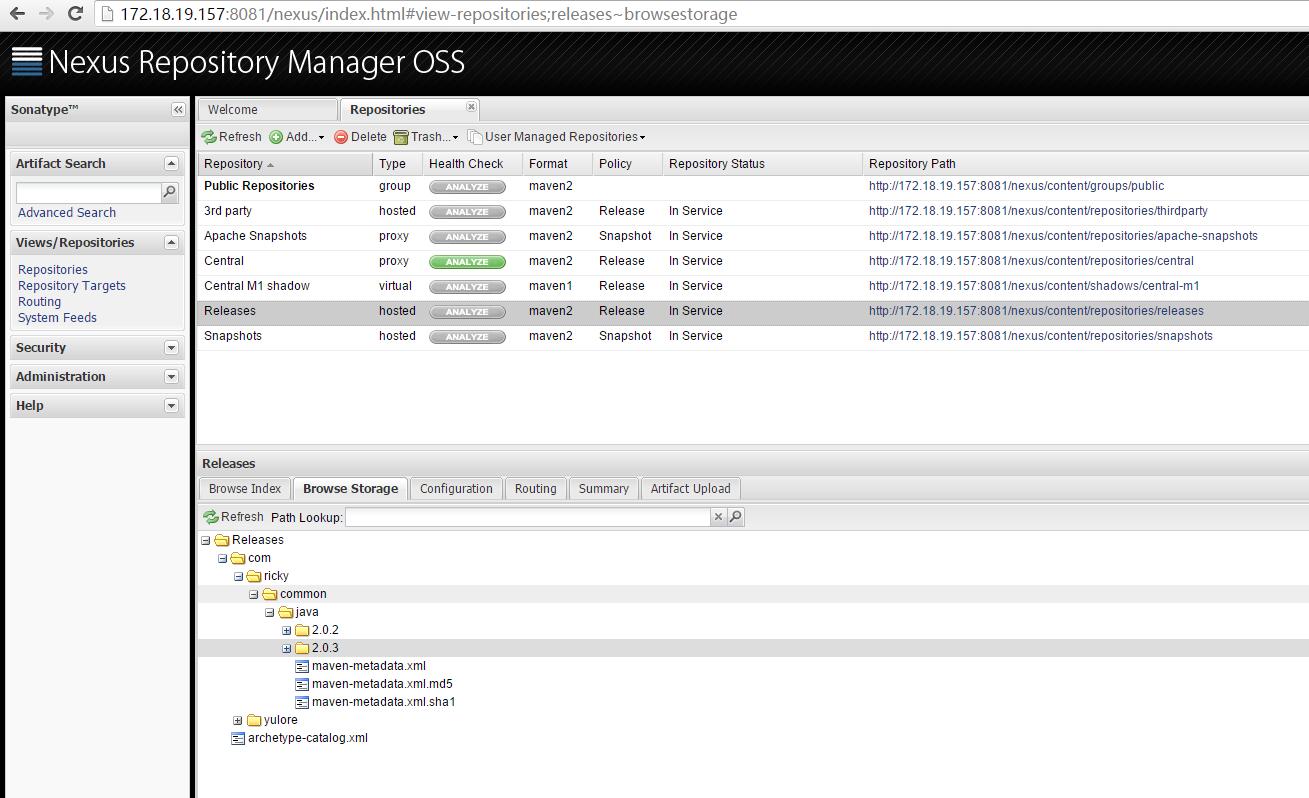The width and height of the screenshot is (1309, 798).
Task: Click the browser back arrow
Action: click(17, 14)
